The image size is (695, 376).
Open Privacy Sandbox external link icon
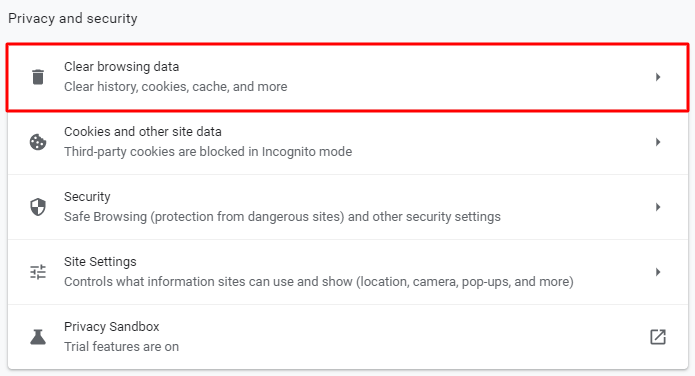pos(658,337)
